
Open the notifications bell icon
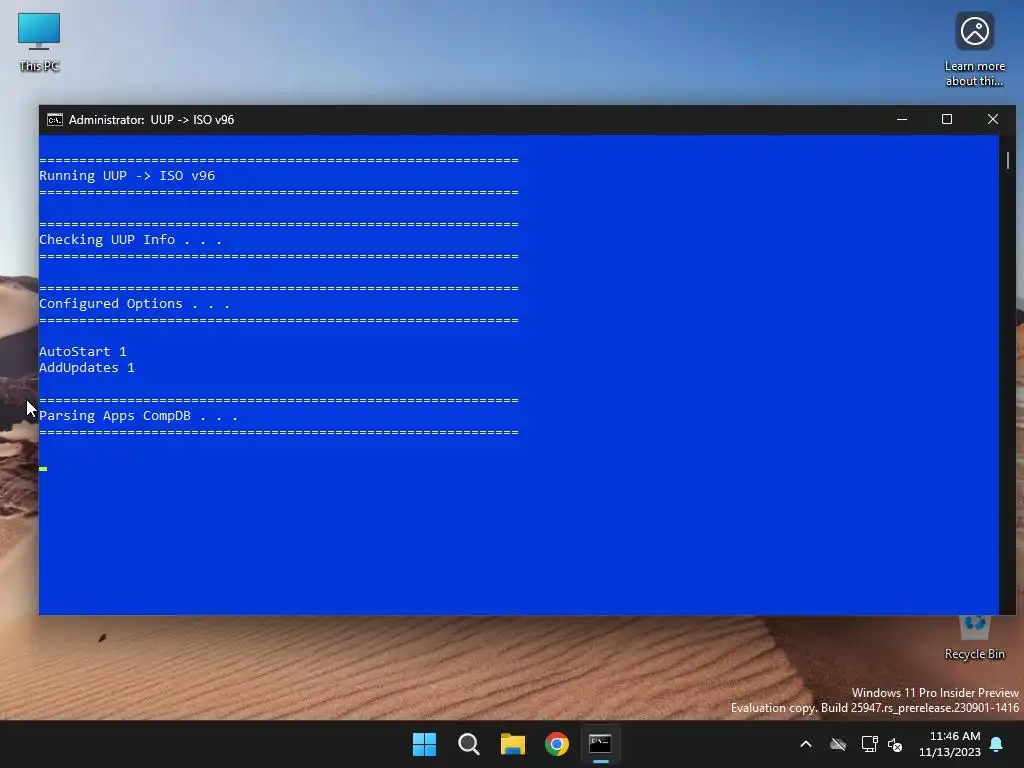(997, 744)
